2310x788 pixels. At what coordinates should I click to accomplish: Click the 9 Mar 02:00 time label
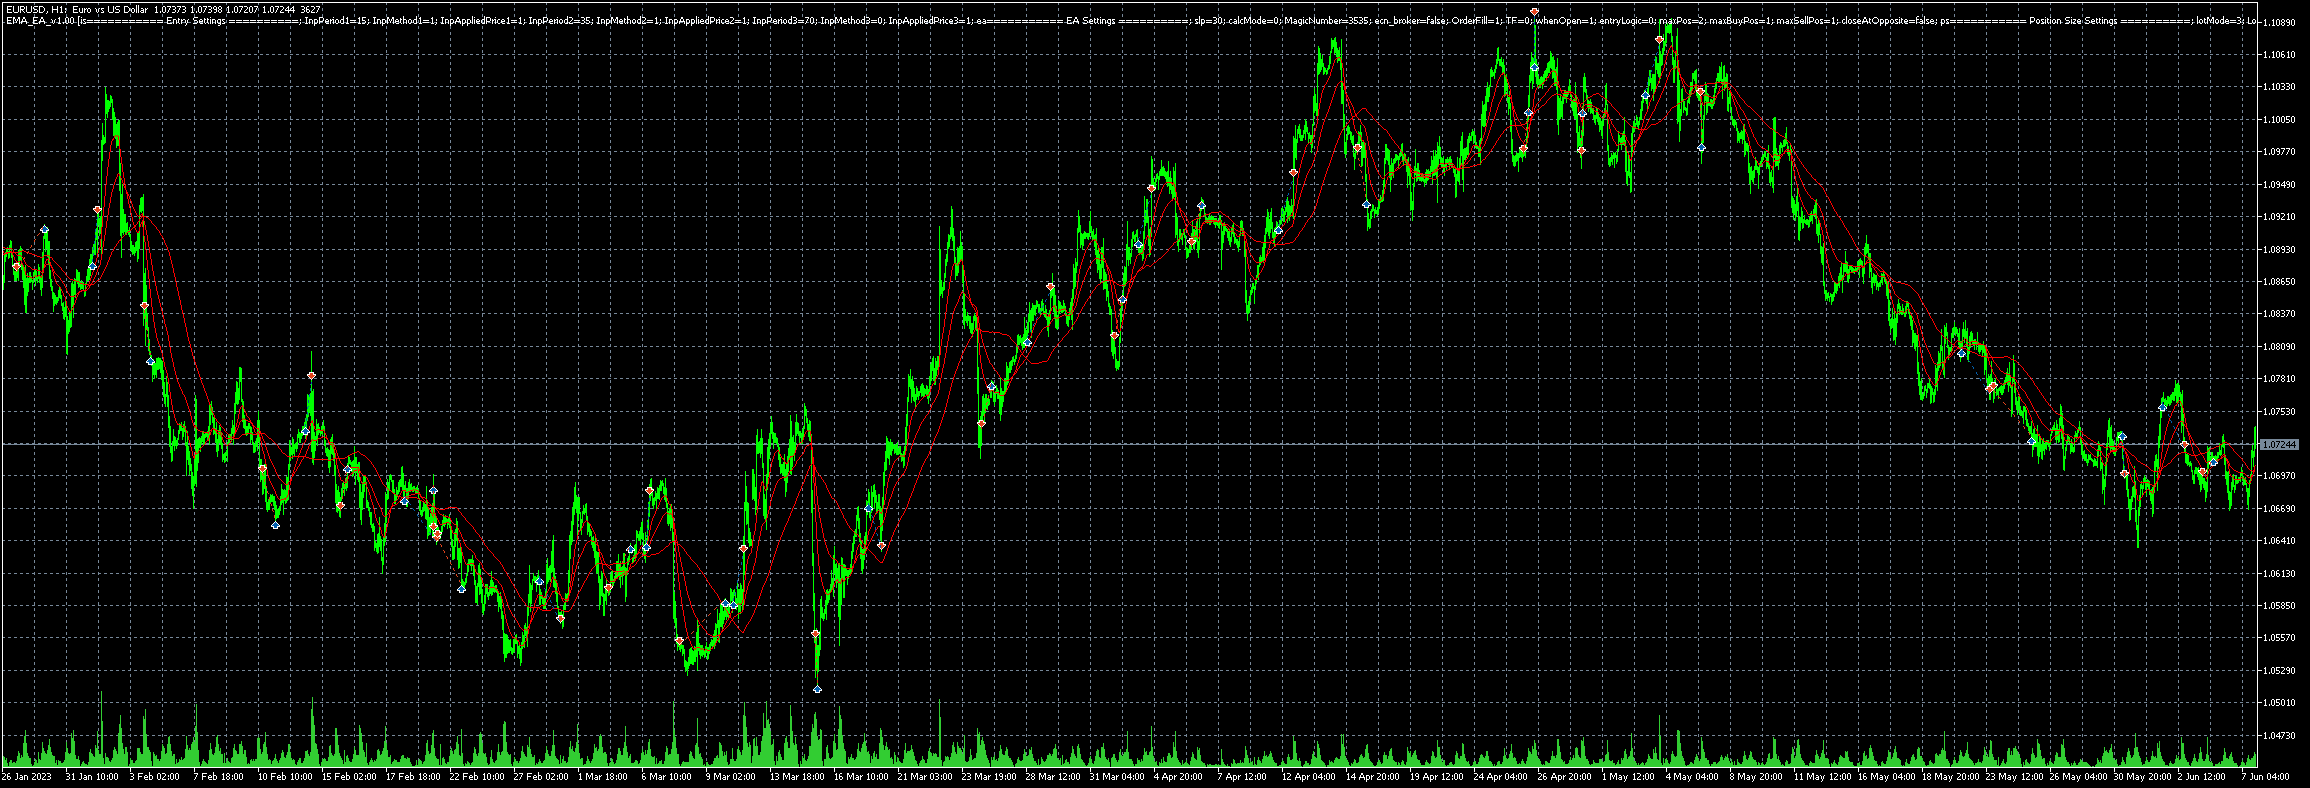pos(730,777)
